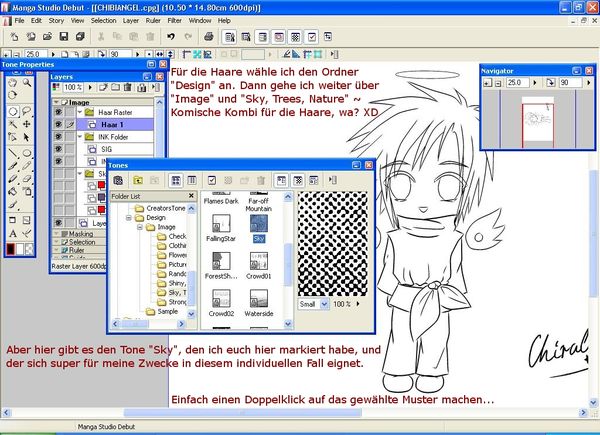The width and height of the screenshot is (600, 435).
Task: Open the Layers opacity 100% arrow
Action: pyautogui.click(x=90, y=88)
